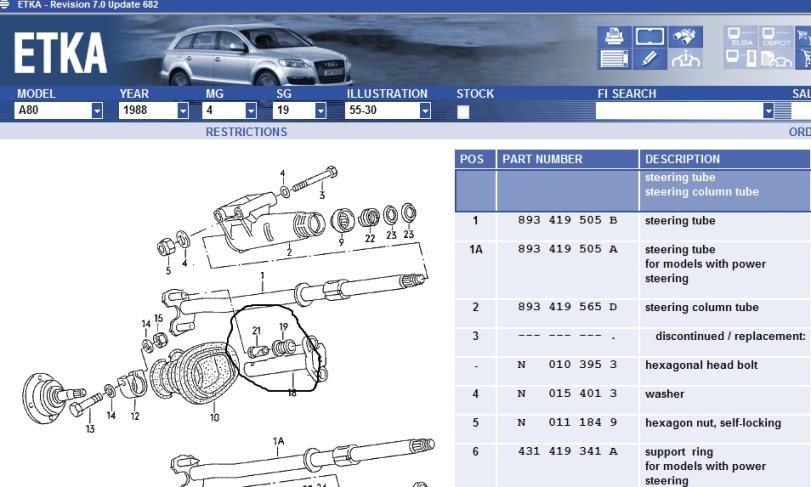Select part number N 010 395 3
811x487 pixels.
[567, 365]
